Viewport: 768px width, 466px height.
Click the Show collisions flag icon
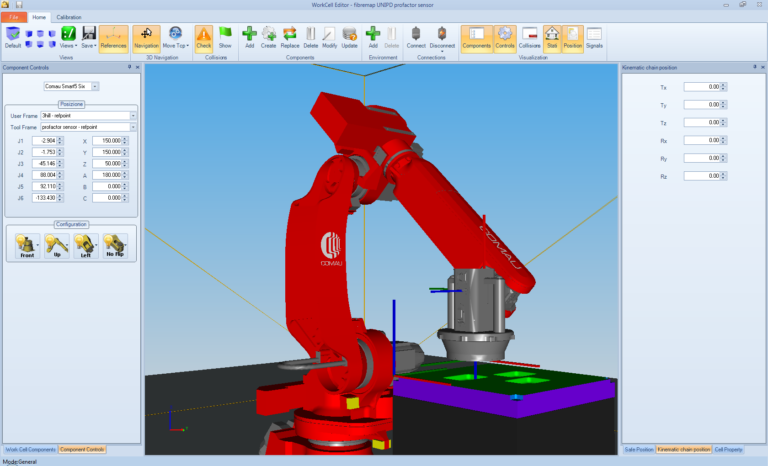[225, 38]
